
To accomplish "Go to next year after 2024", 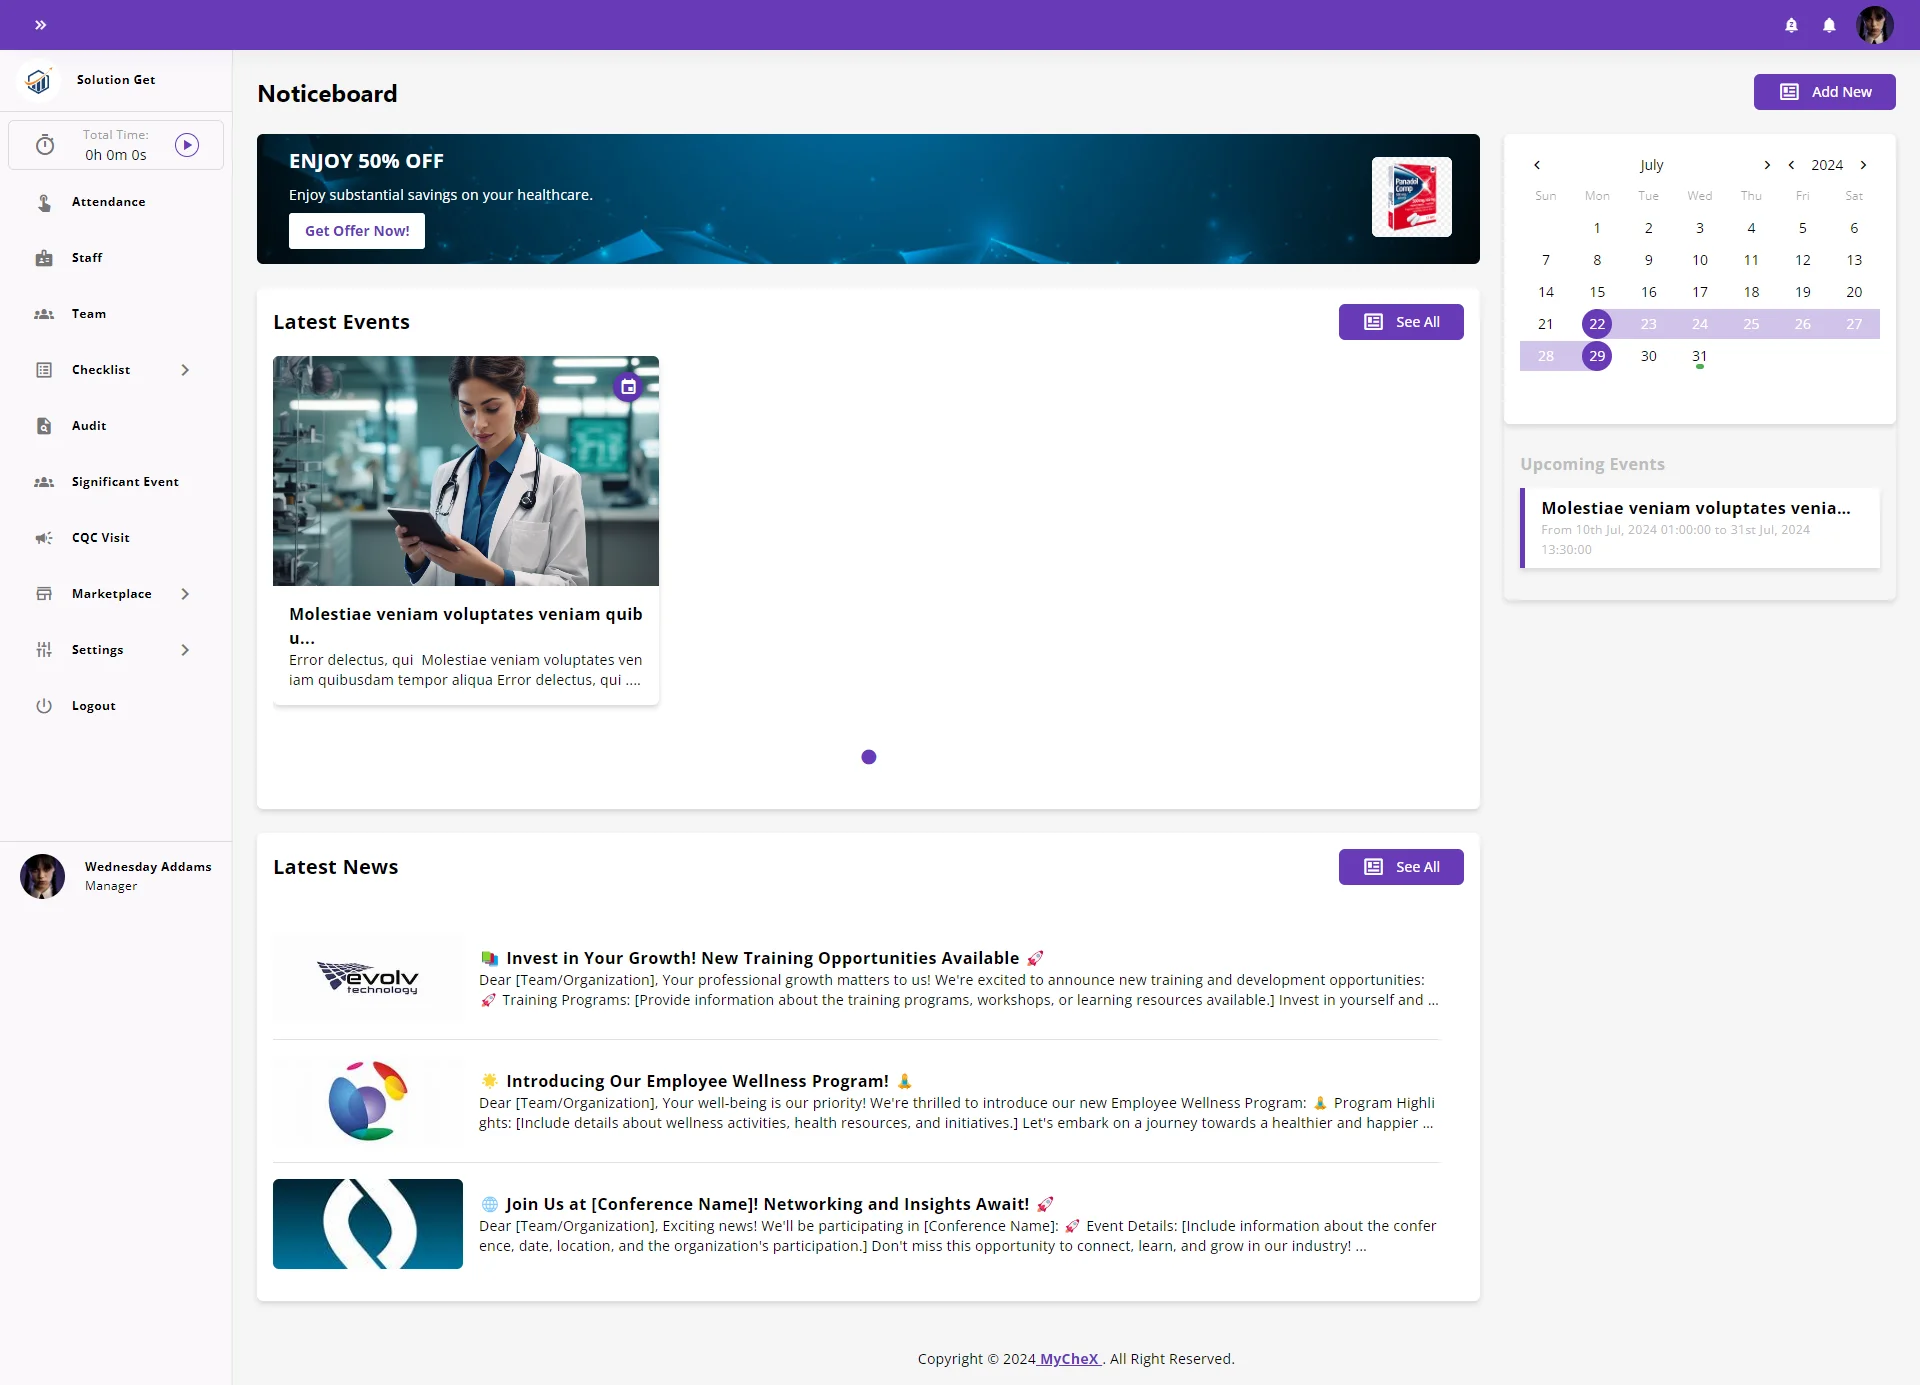I will [x=1863, y=165].
